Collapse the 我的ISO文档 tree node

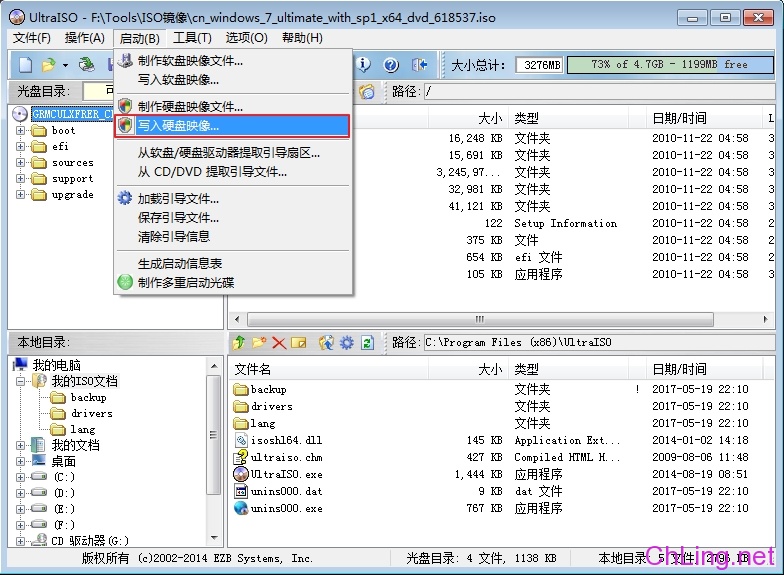pos(20,381)
